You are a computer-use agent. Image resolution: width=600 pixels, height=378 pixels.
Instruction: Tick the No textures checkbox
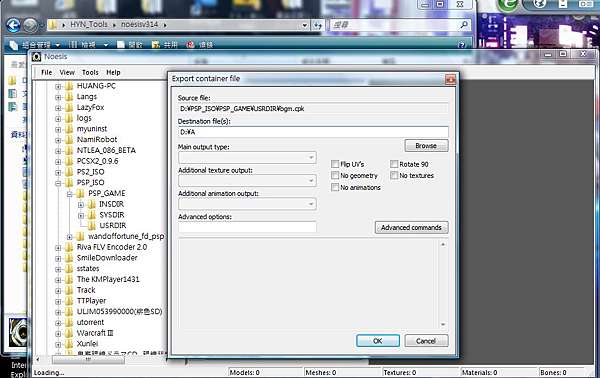point(394,176)
